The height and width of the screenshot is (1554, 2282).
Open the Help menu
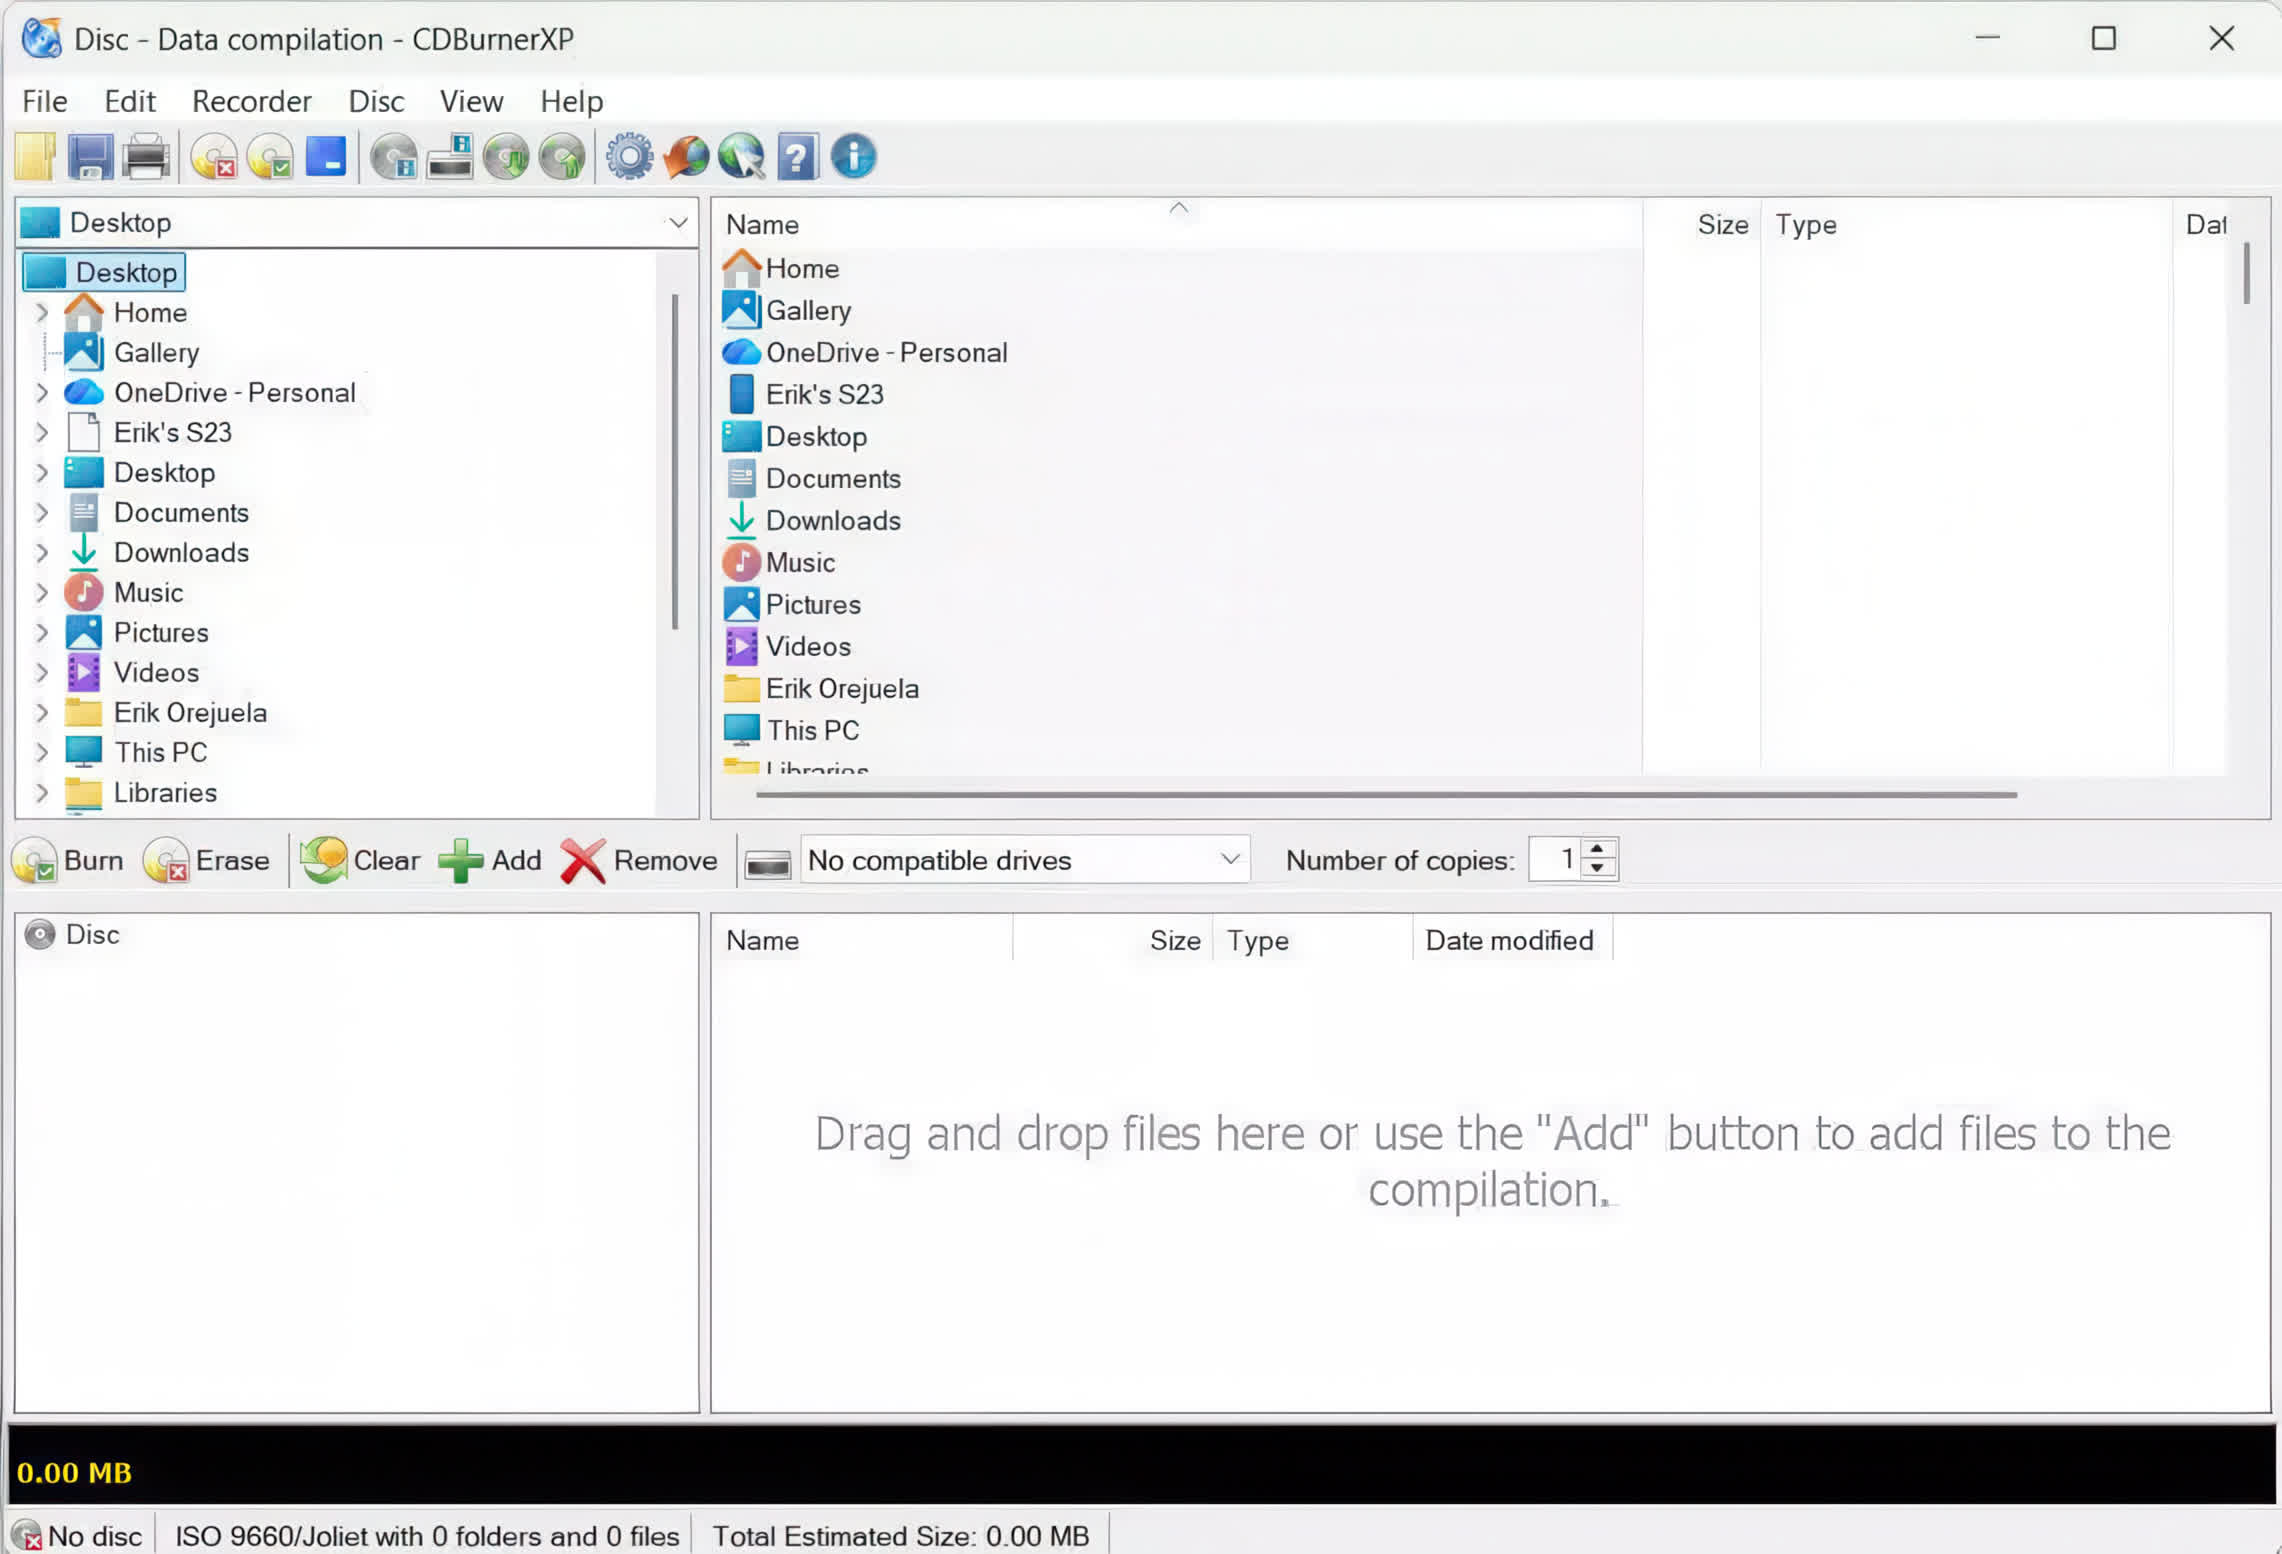tap(572, 101)
